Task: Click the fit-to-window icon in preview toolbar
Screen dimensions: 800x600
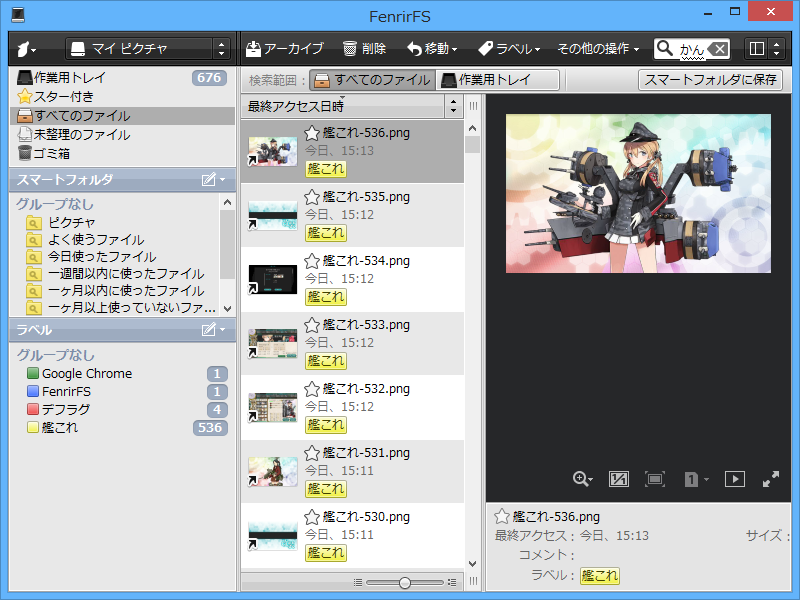Action: click(x=655, y=479)
